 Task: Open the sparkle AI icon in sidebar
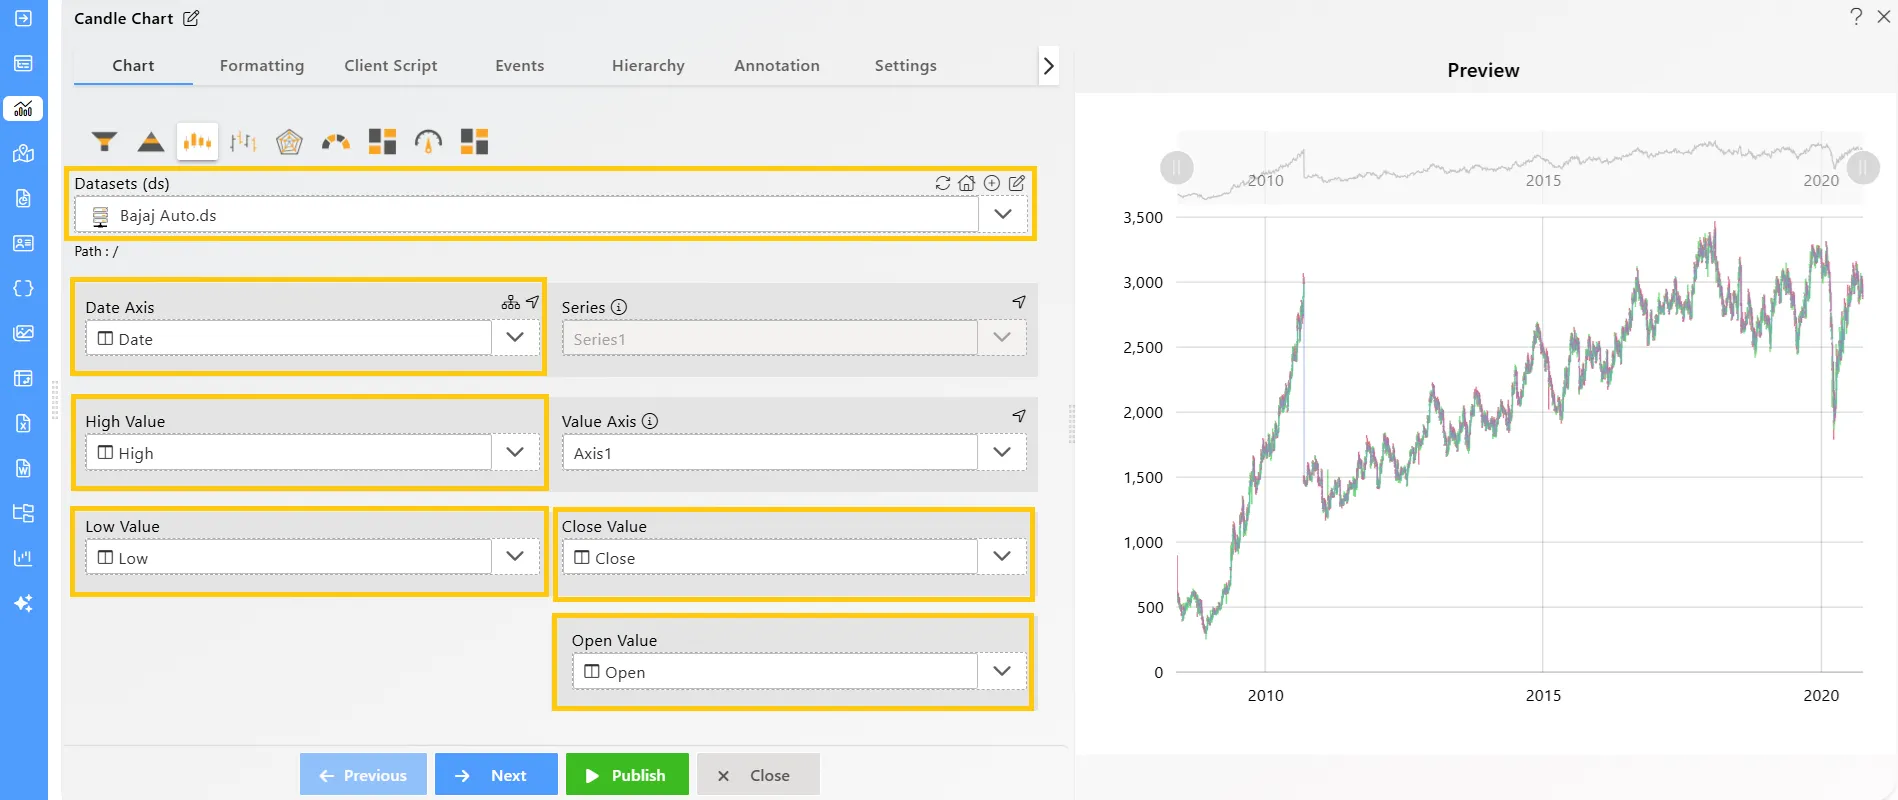[23, 603]
